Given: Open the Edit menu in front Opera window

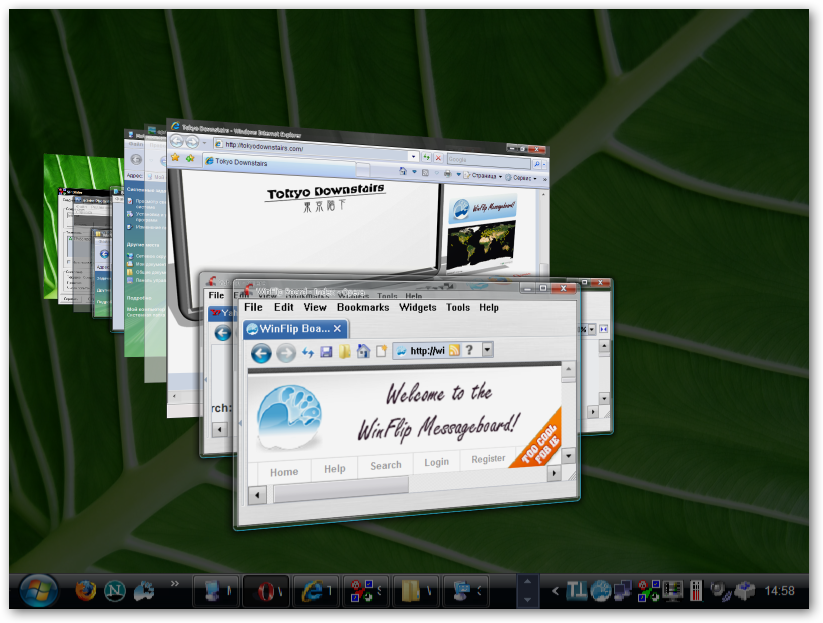Looking at the screenshot, I should coord(283,308).
